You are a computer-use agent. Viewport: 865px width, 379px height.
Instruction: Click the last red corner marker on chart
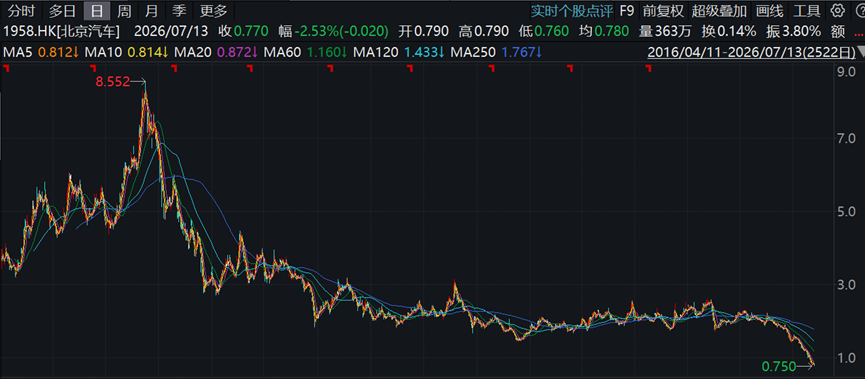click(x=650, y=68)
